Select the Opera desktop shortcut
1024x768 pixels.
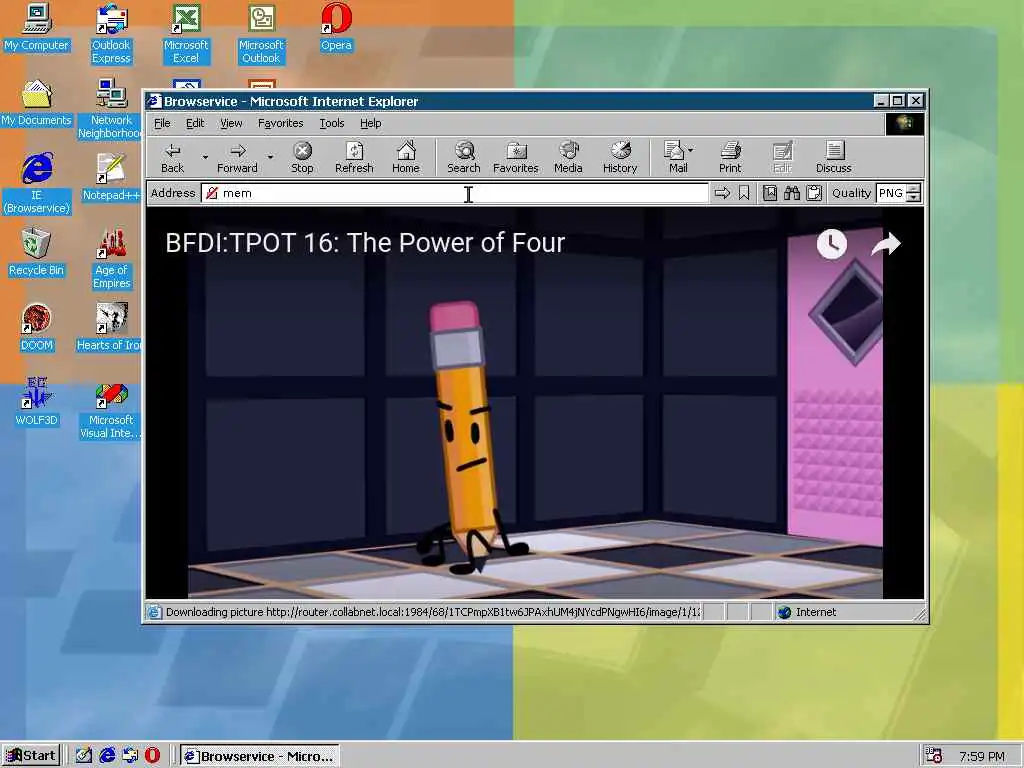336,28
